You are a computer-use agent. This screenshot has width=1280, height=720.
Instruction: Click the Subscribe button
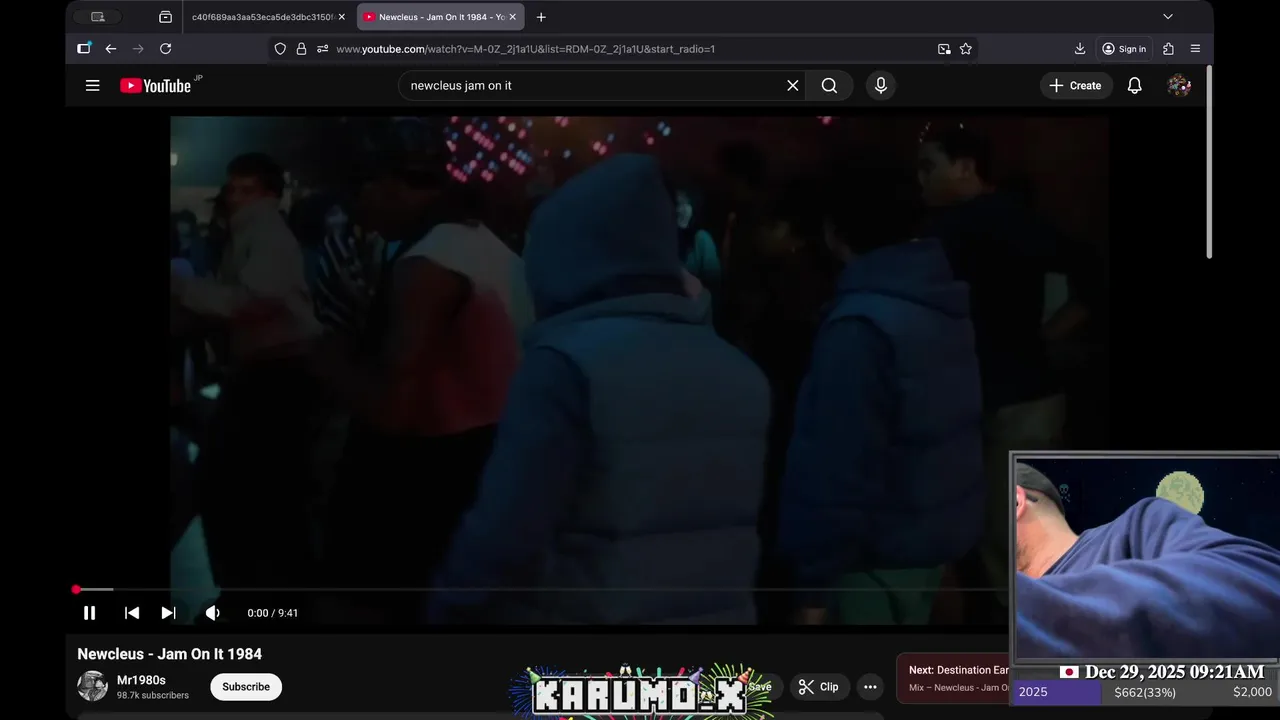click(246, 687)
